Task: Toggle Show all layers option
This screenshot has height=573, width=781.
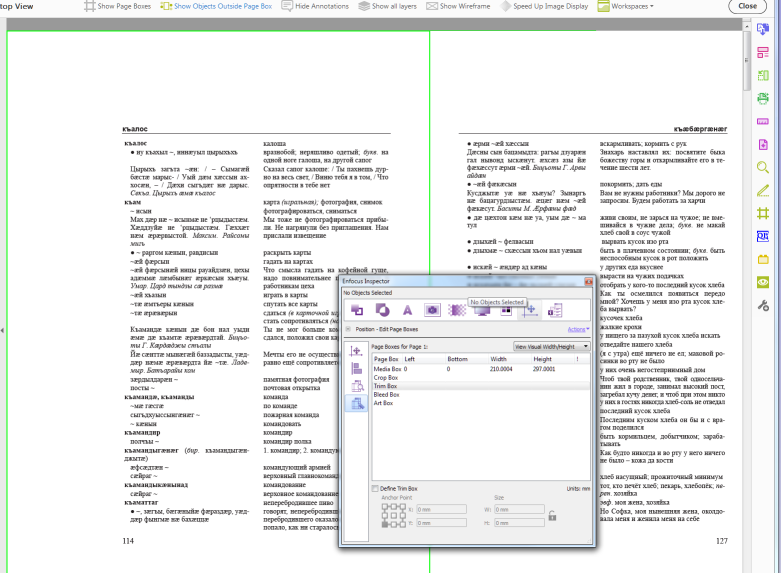Action: [x=388, y=6]
